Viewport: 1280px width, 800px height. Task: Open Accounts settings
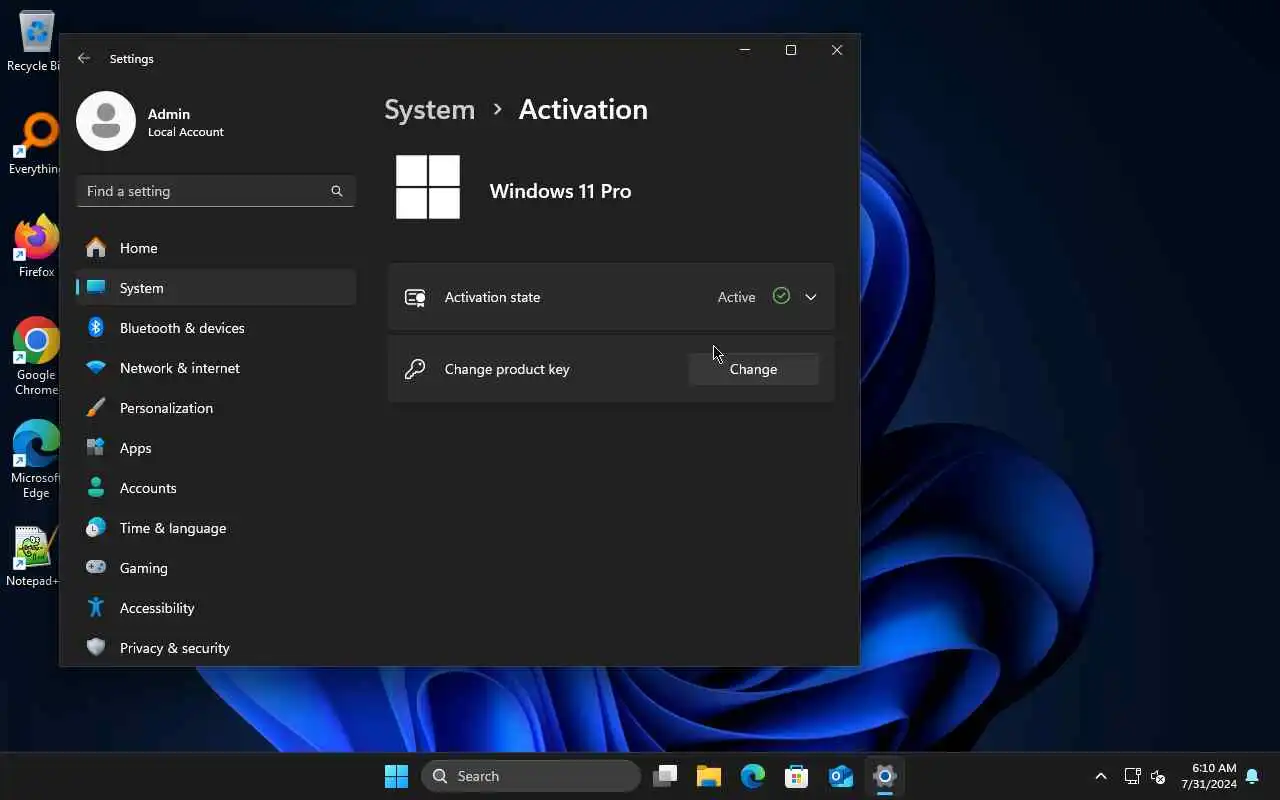coord(216,488)
